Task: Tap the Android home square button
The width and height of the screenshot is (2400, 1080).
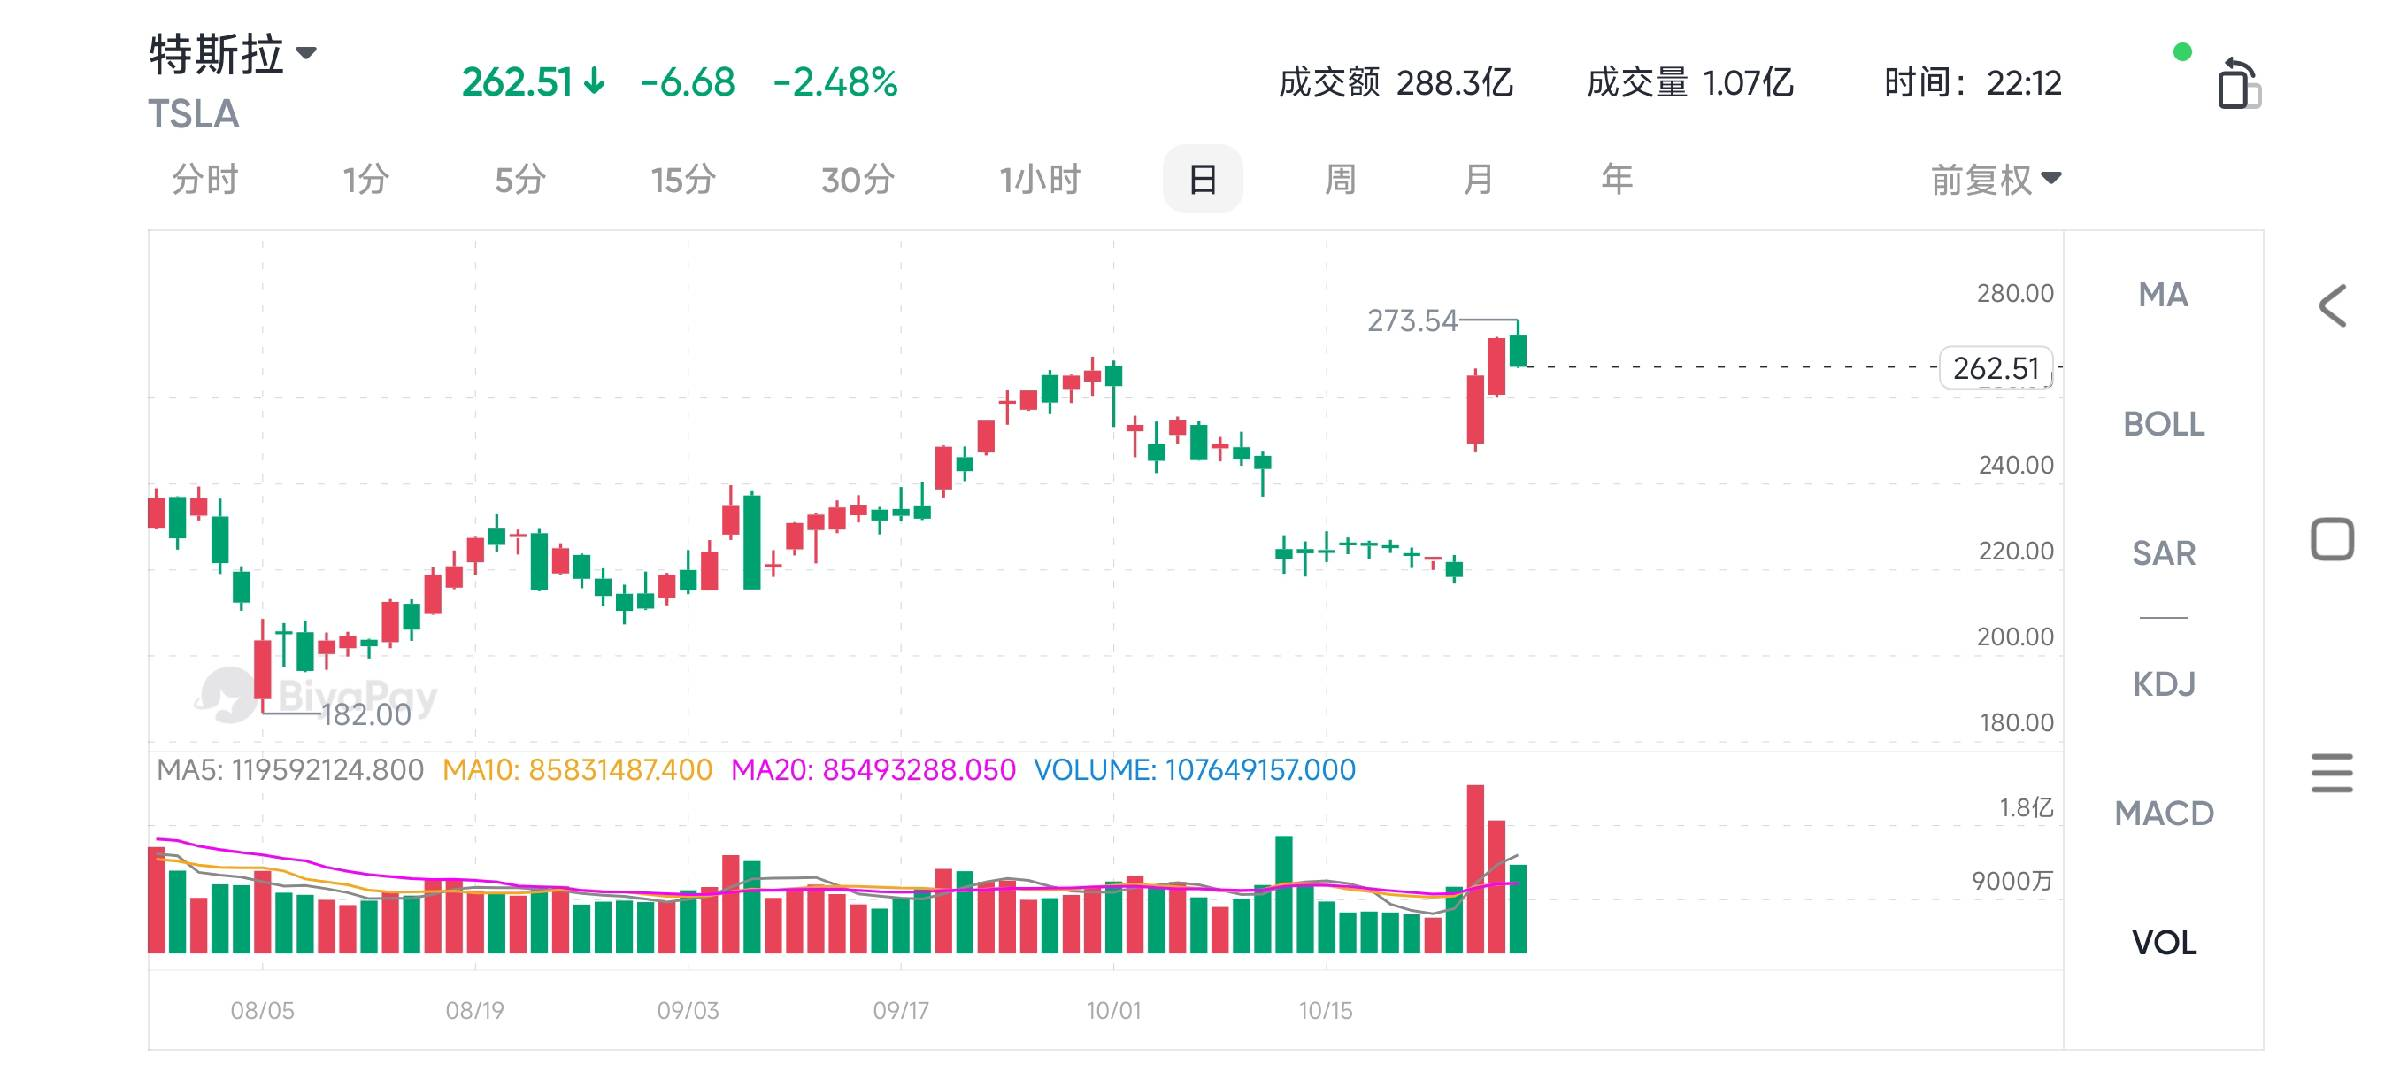Action: click(2332, 540)
